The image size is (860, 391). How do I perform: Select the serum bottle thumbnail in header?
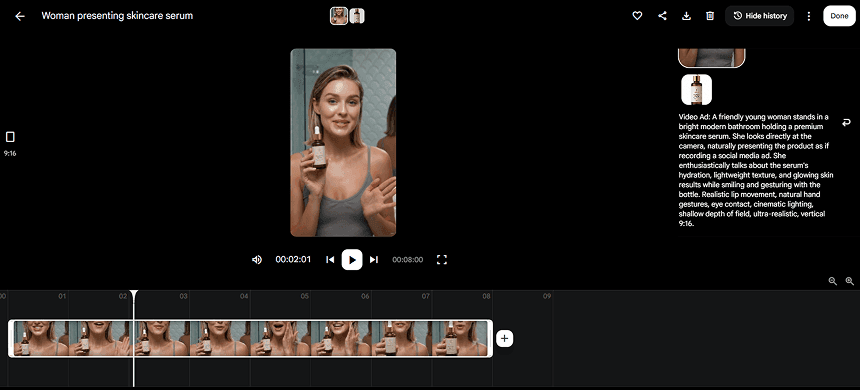[357, 16]
